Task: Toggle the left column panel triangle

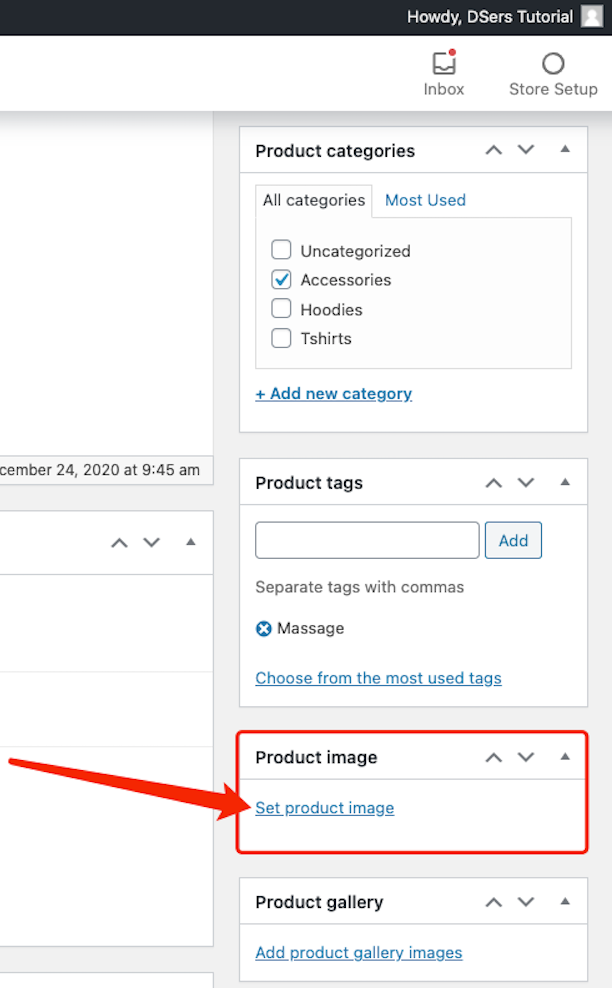Action: click(190, 542)
